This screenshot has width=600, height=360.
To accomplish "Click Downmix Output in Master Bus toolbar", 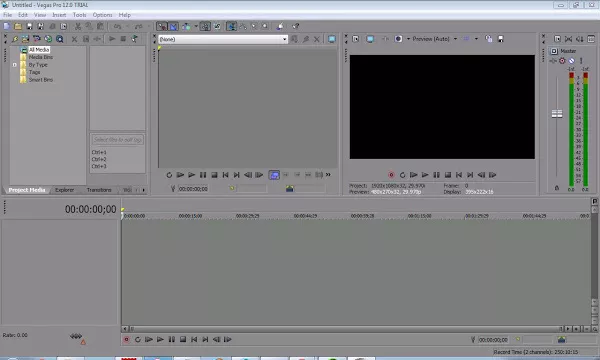I will tap(569, 39).
